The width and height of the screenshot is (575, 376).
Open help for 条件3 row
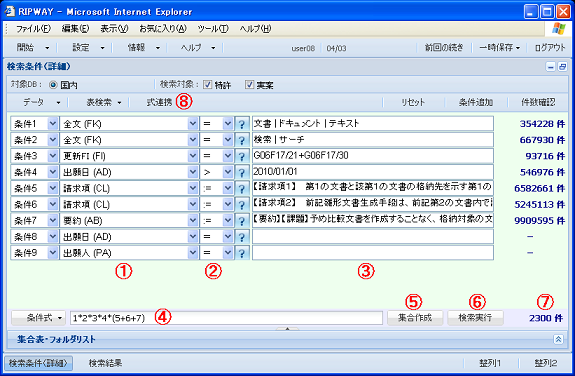pos(242,156)
